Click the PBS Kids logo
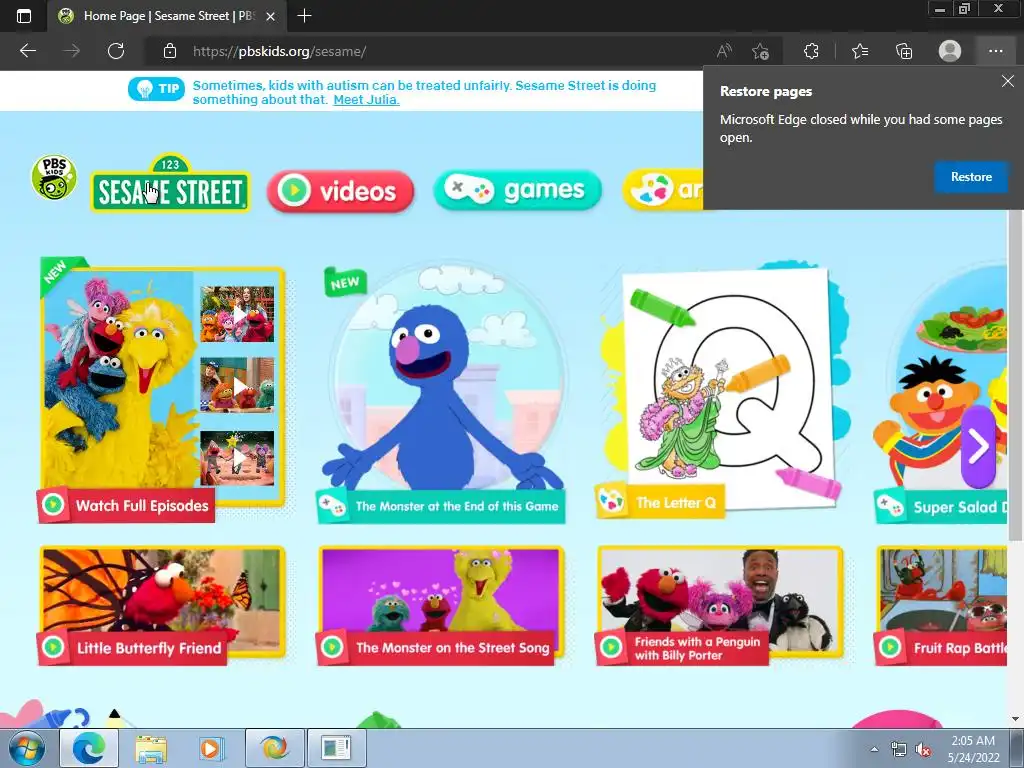Screen dimensions: 1024x768 click(x=54, y=177)
